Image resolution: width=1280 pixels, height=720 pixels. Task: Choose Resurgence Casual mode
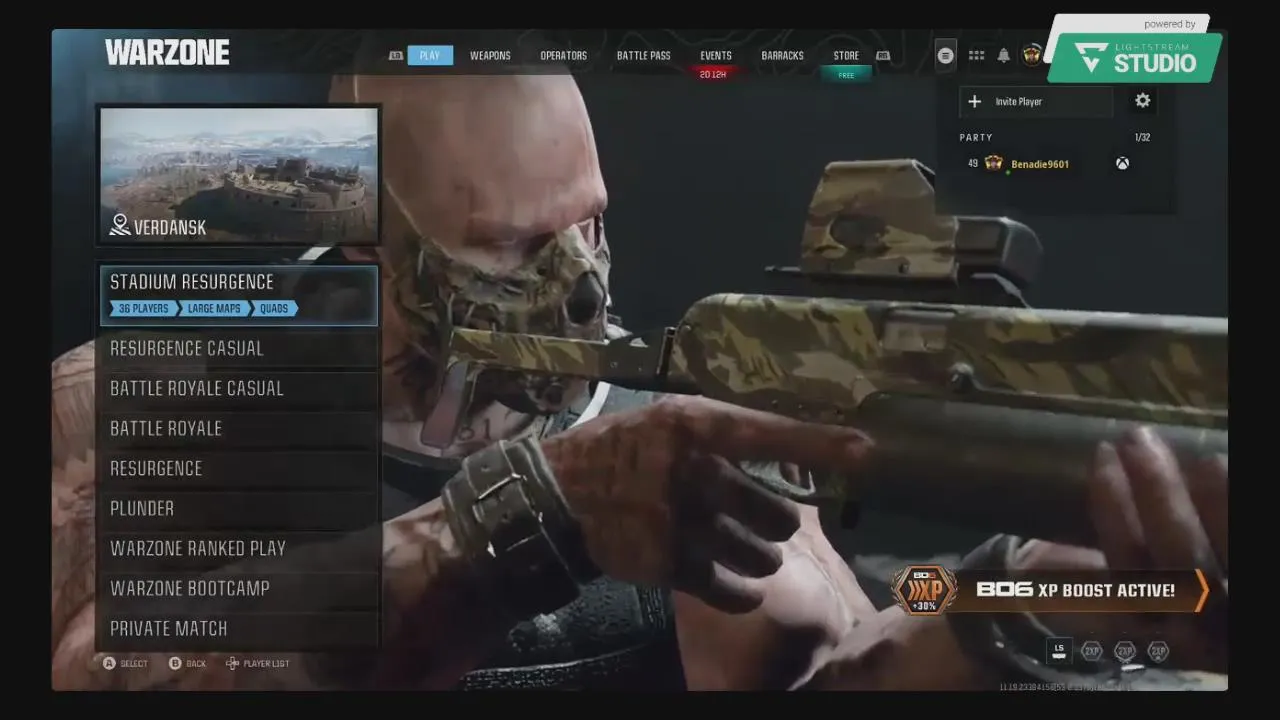[238, 348]
